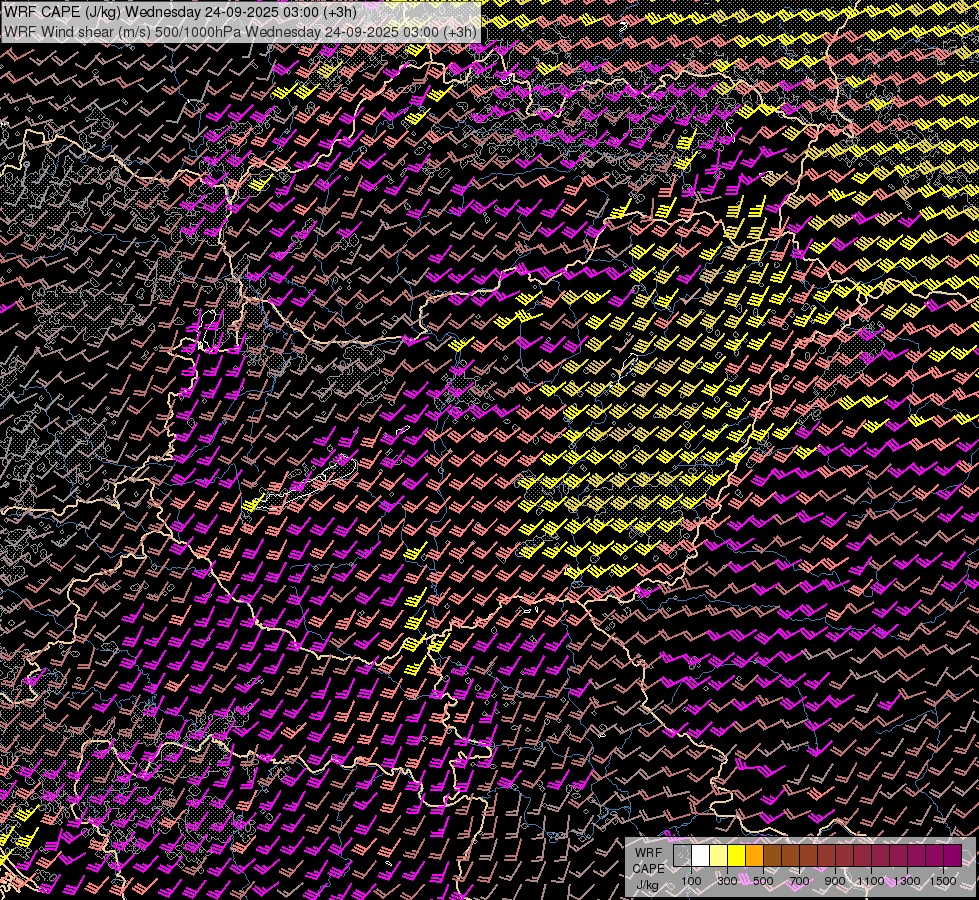Viewport: 979px width, 900px height.
Task: Click the WRF Wind shear title line
Action: coord(240,31)
